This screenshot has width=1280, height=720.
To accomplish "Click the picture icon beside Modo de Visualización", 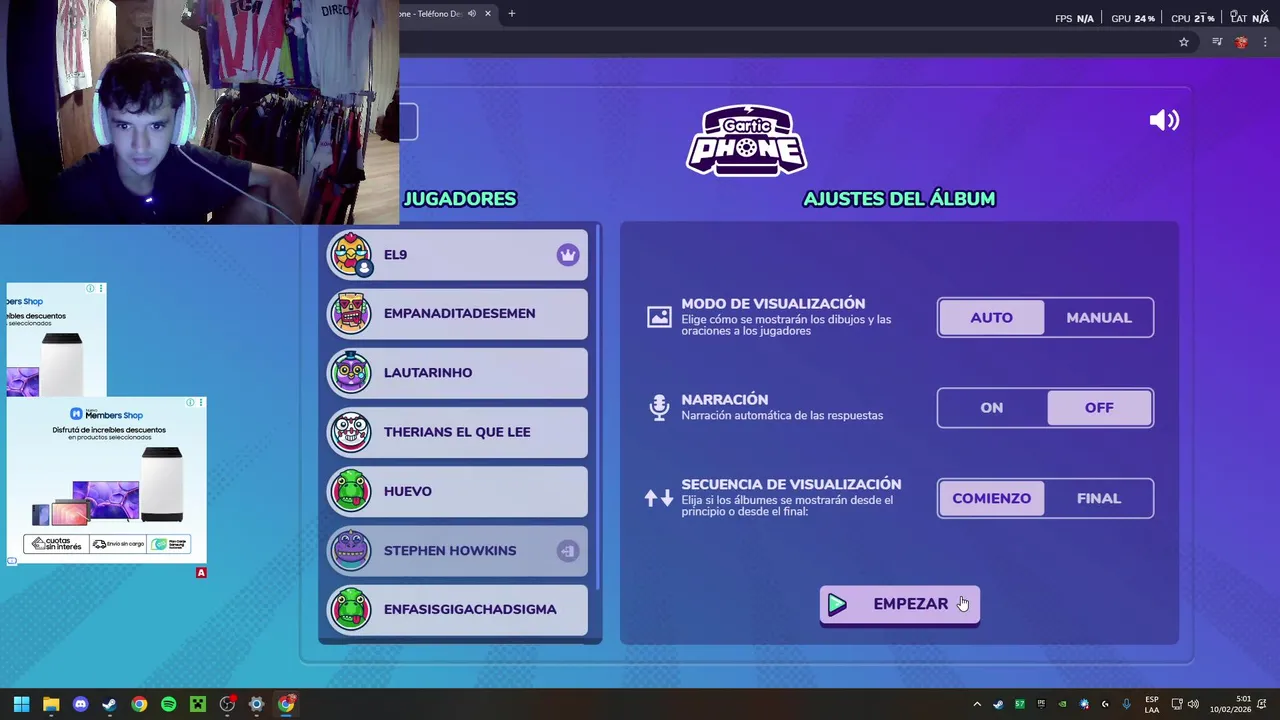I will [659, 317].
